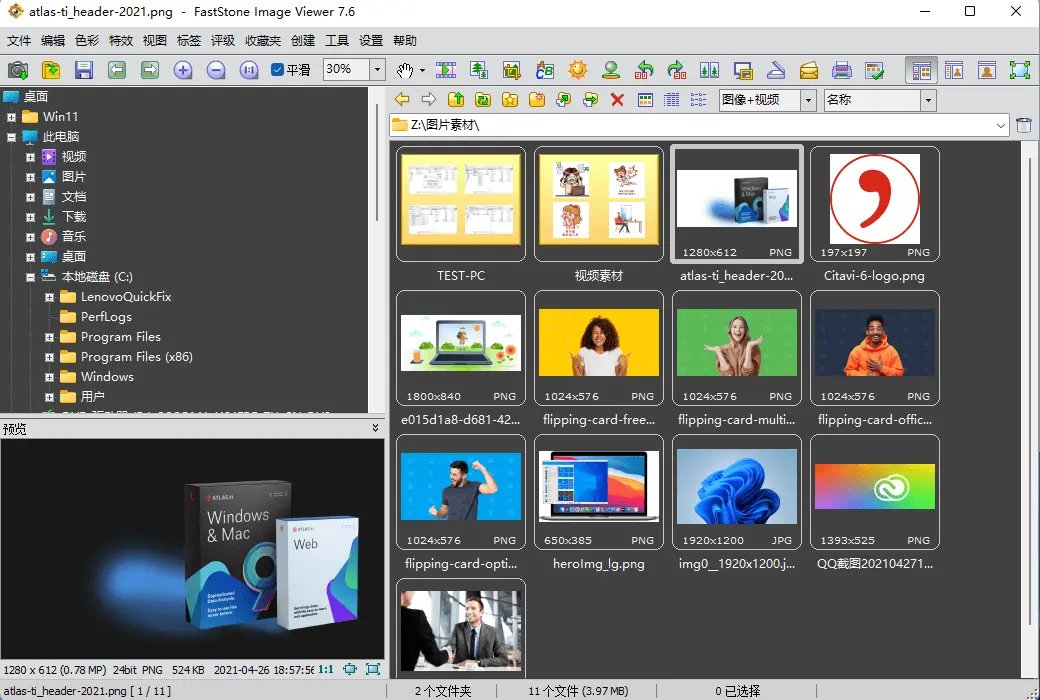
Task: Rotate right 90 degrees icon
Action: point(677,70)
